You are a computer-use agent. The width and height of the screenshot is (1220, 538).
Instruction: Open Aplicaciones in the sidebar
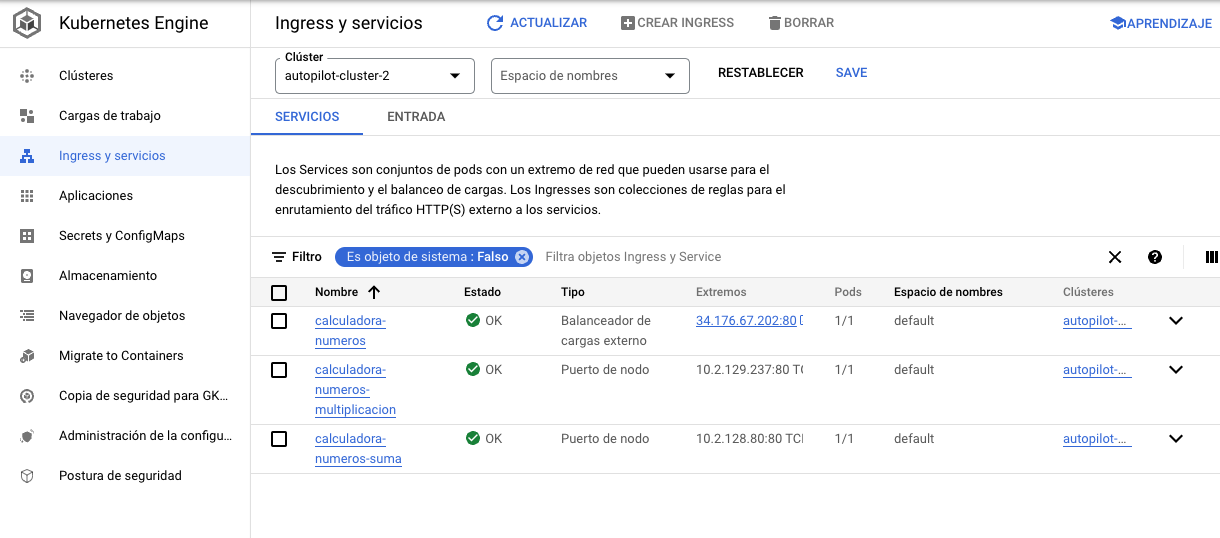125,196
